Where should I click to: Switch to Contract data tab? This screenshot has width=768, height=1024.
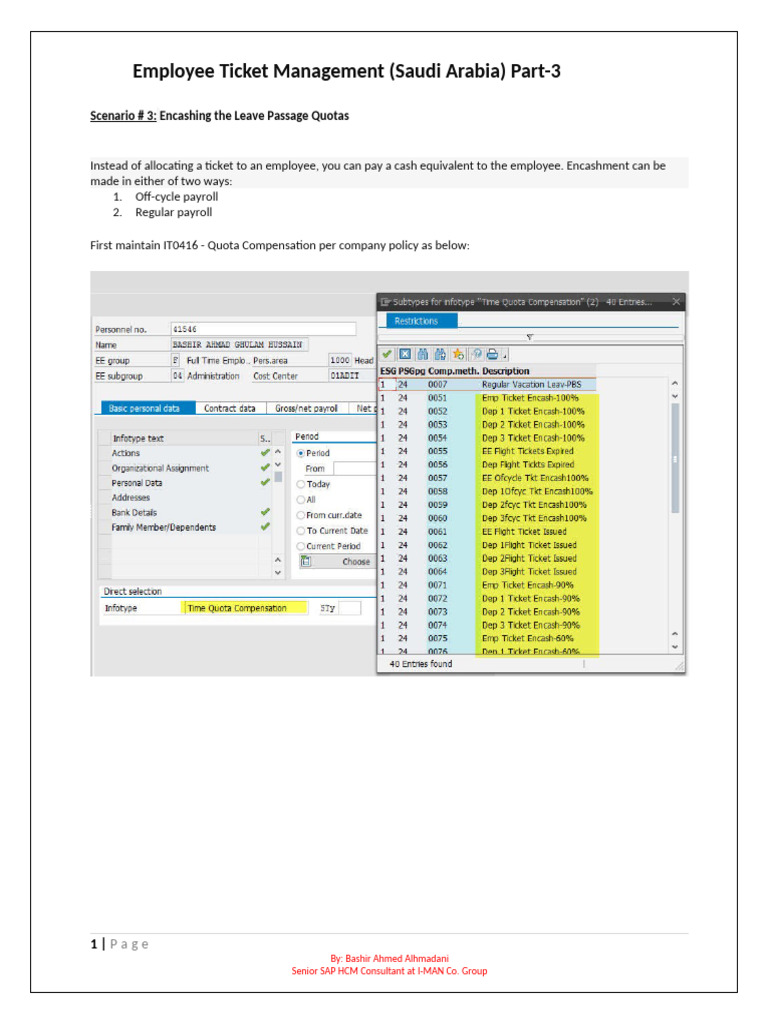229,408
